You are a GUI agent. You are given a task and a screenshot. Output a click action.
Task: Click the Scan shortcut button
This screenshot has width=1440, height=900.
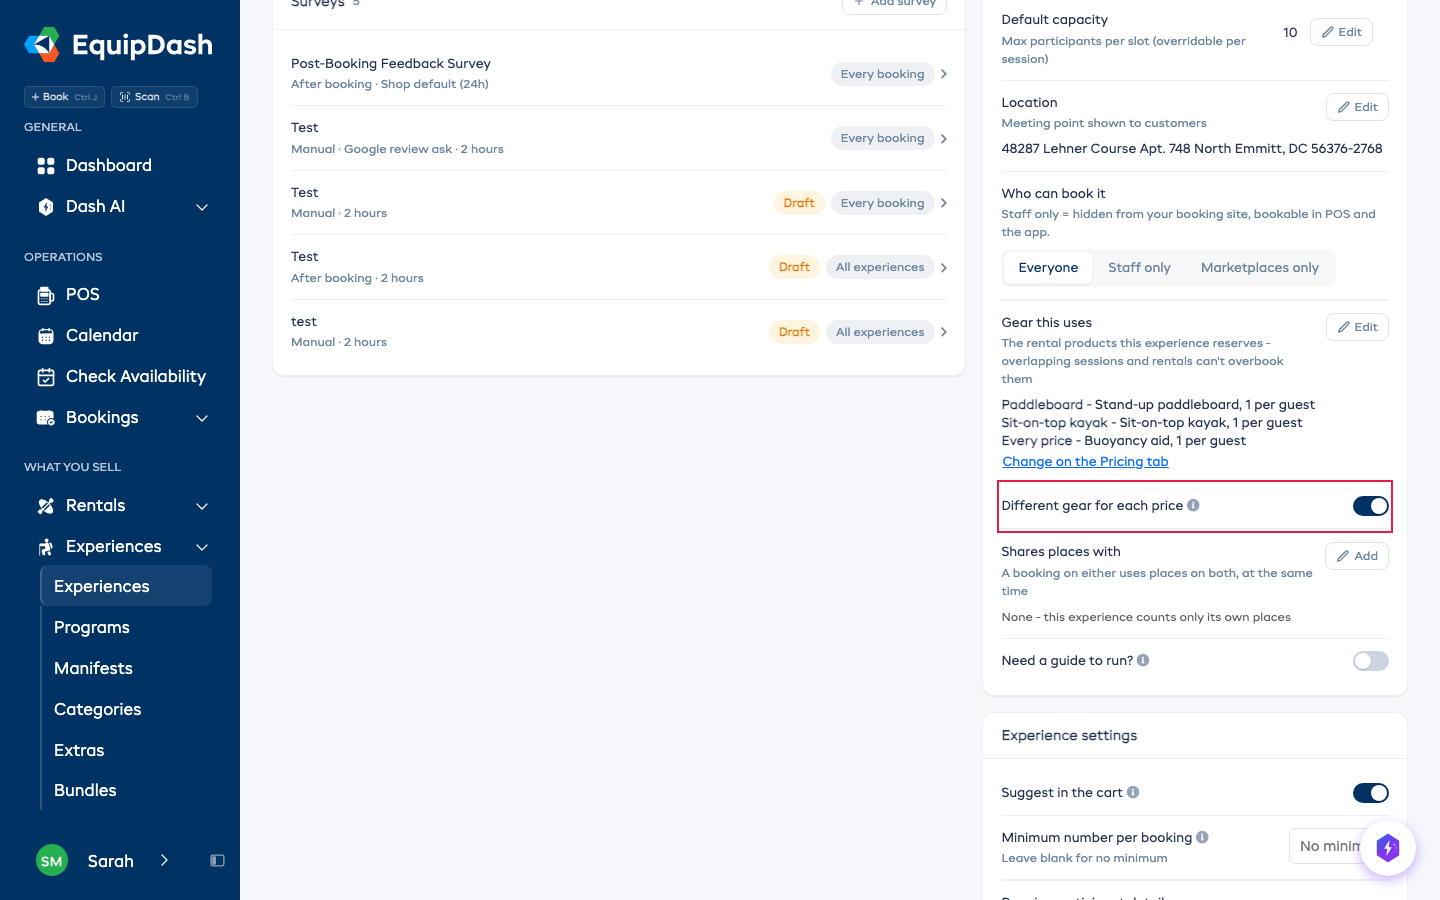point(154,97)
